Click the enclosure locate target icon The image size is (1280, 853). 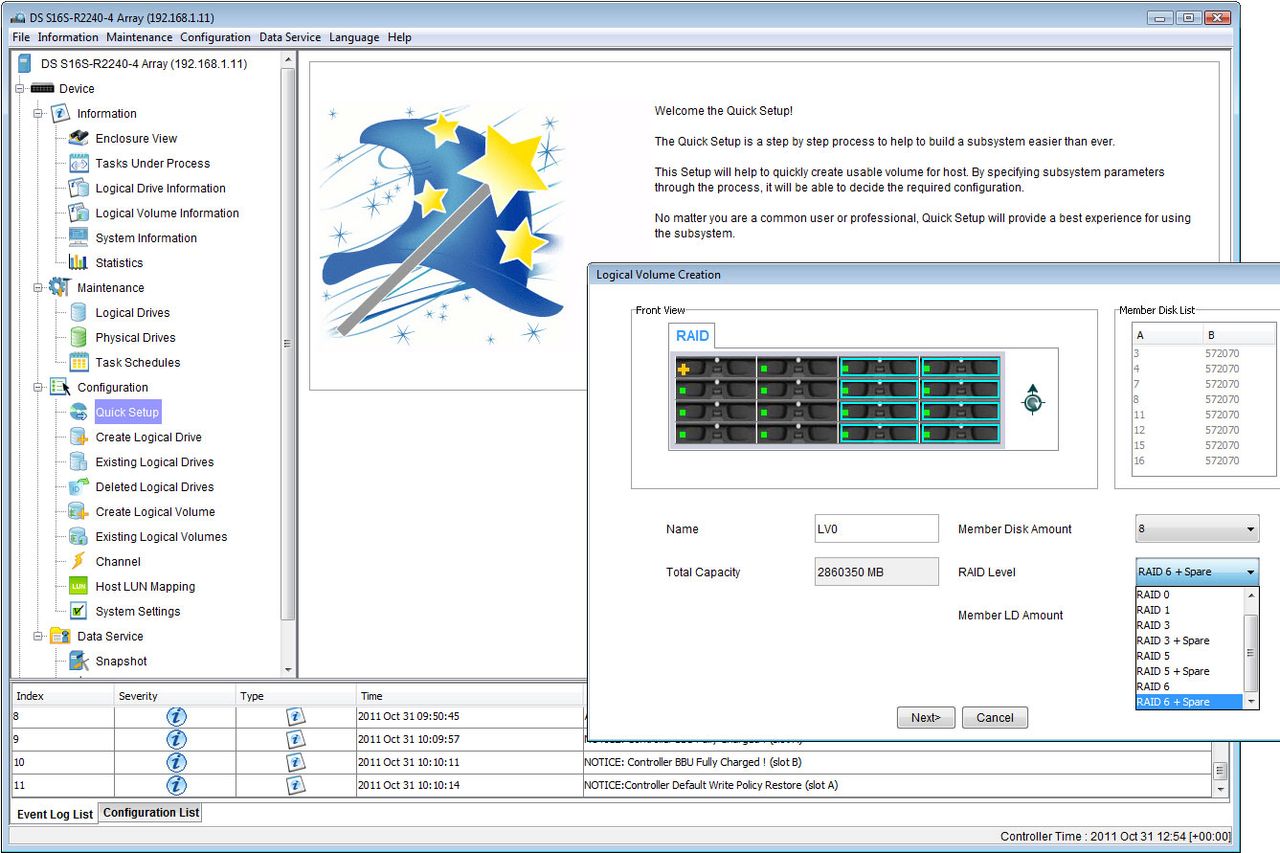tap(1033, 401)
